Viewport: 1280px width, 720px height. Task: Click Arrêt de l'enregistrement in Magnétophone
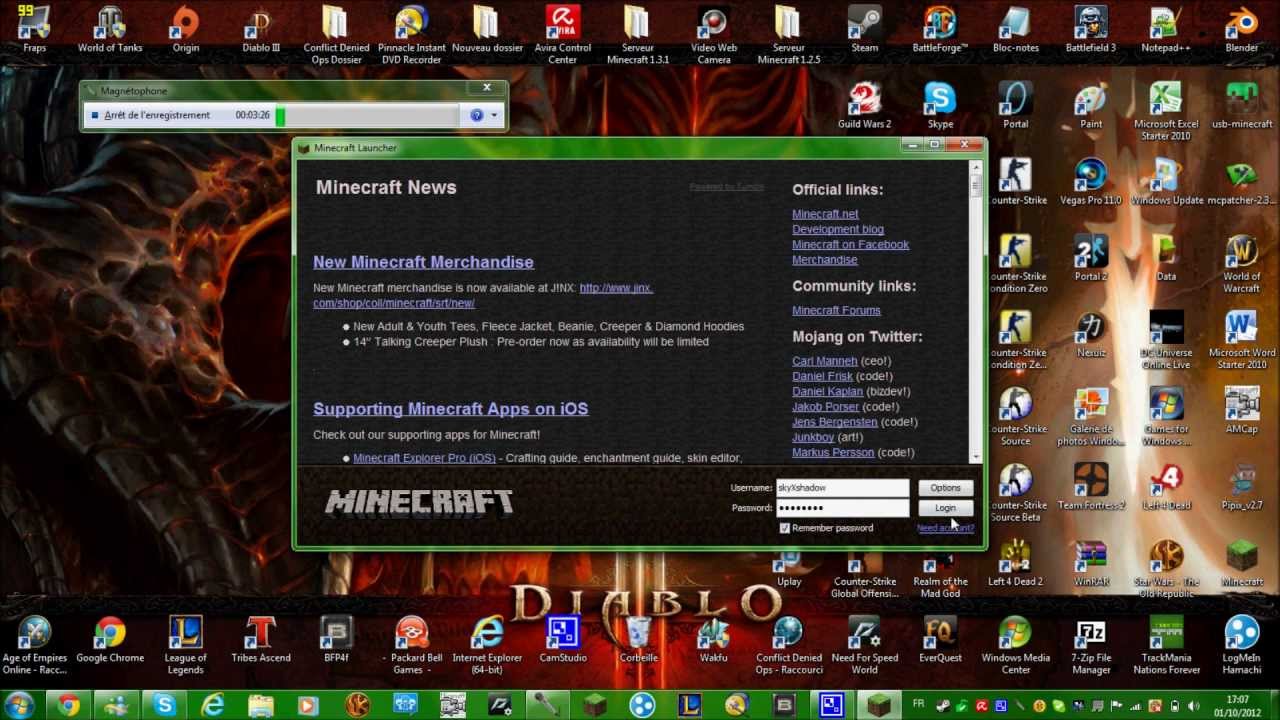pyautogui.click(x=150, y=115)
